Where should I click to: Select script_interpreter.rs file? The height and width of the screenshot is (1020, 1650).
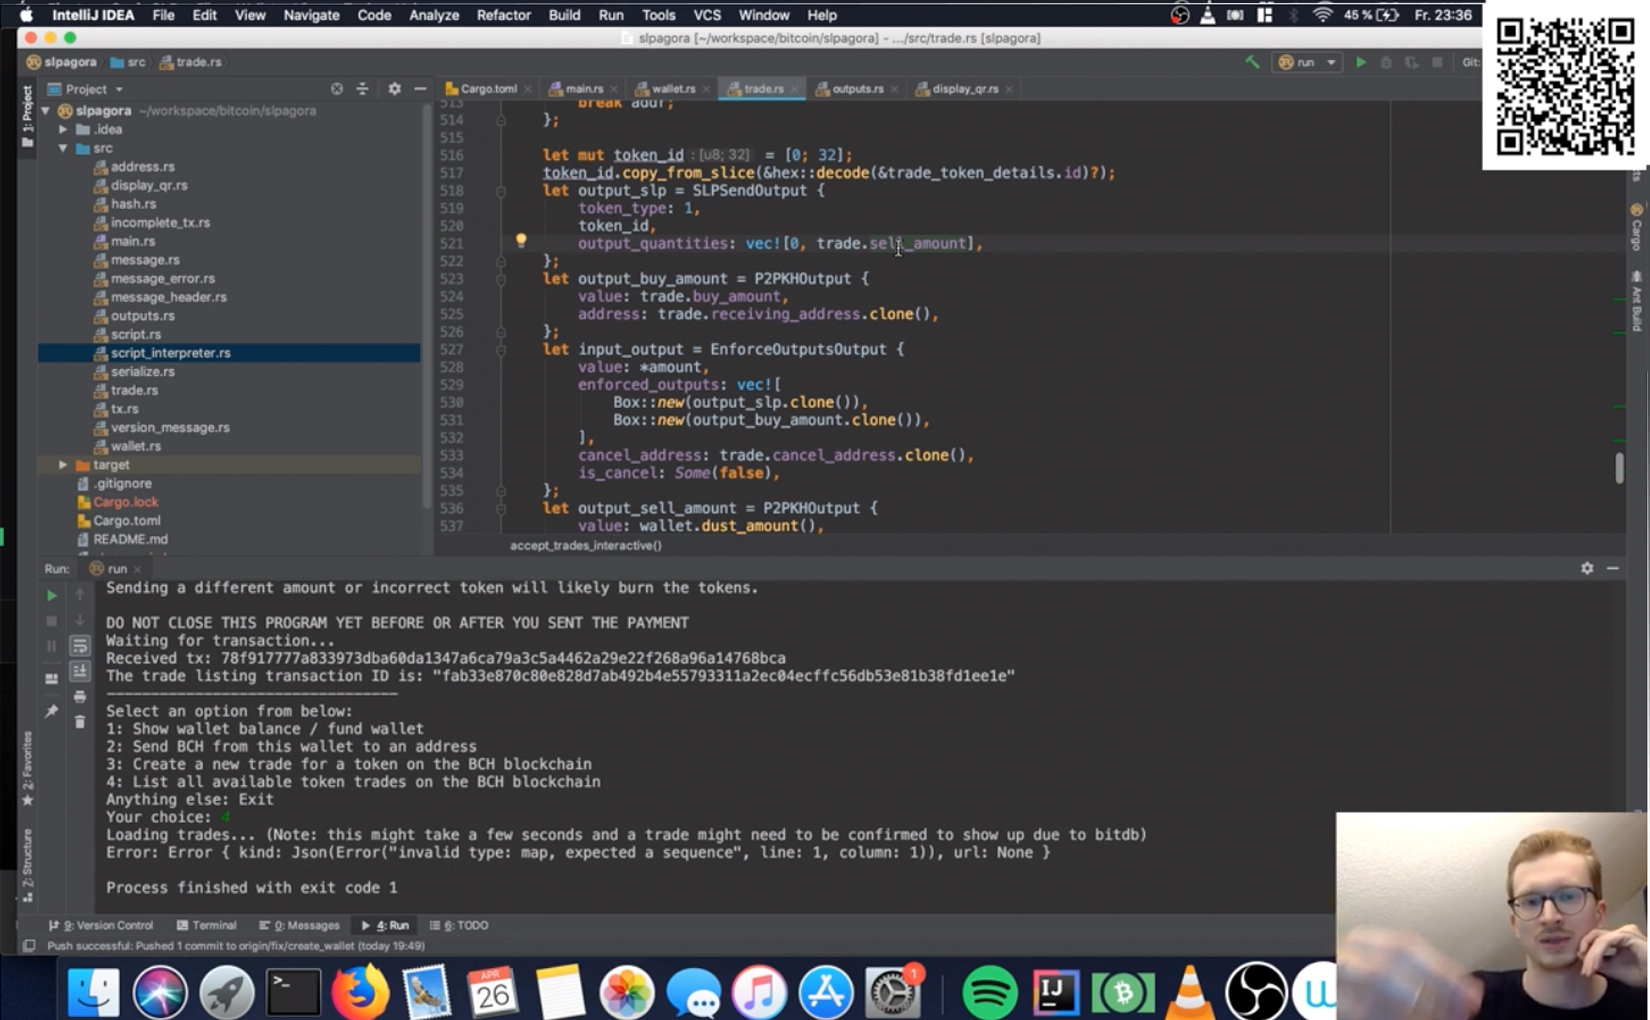pos(170,353)
